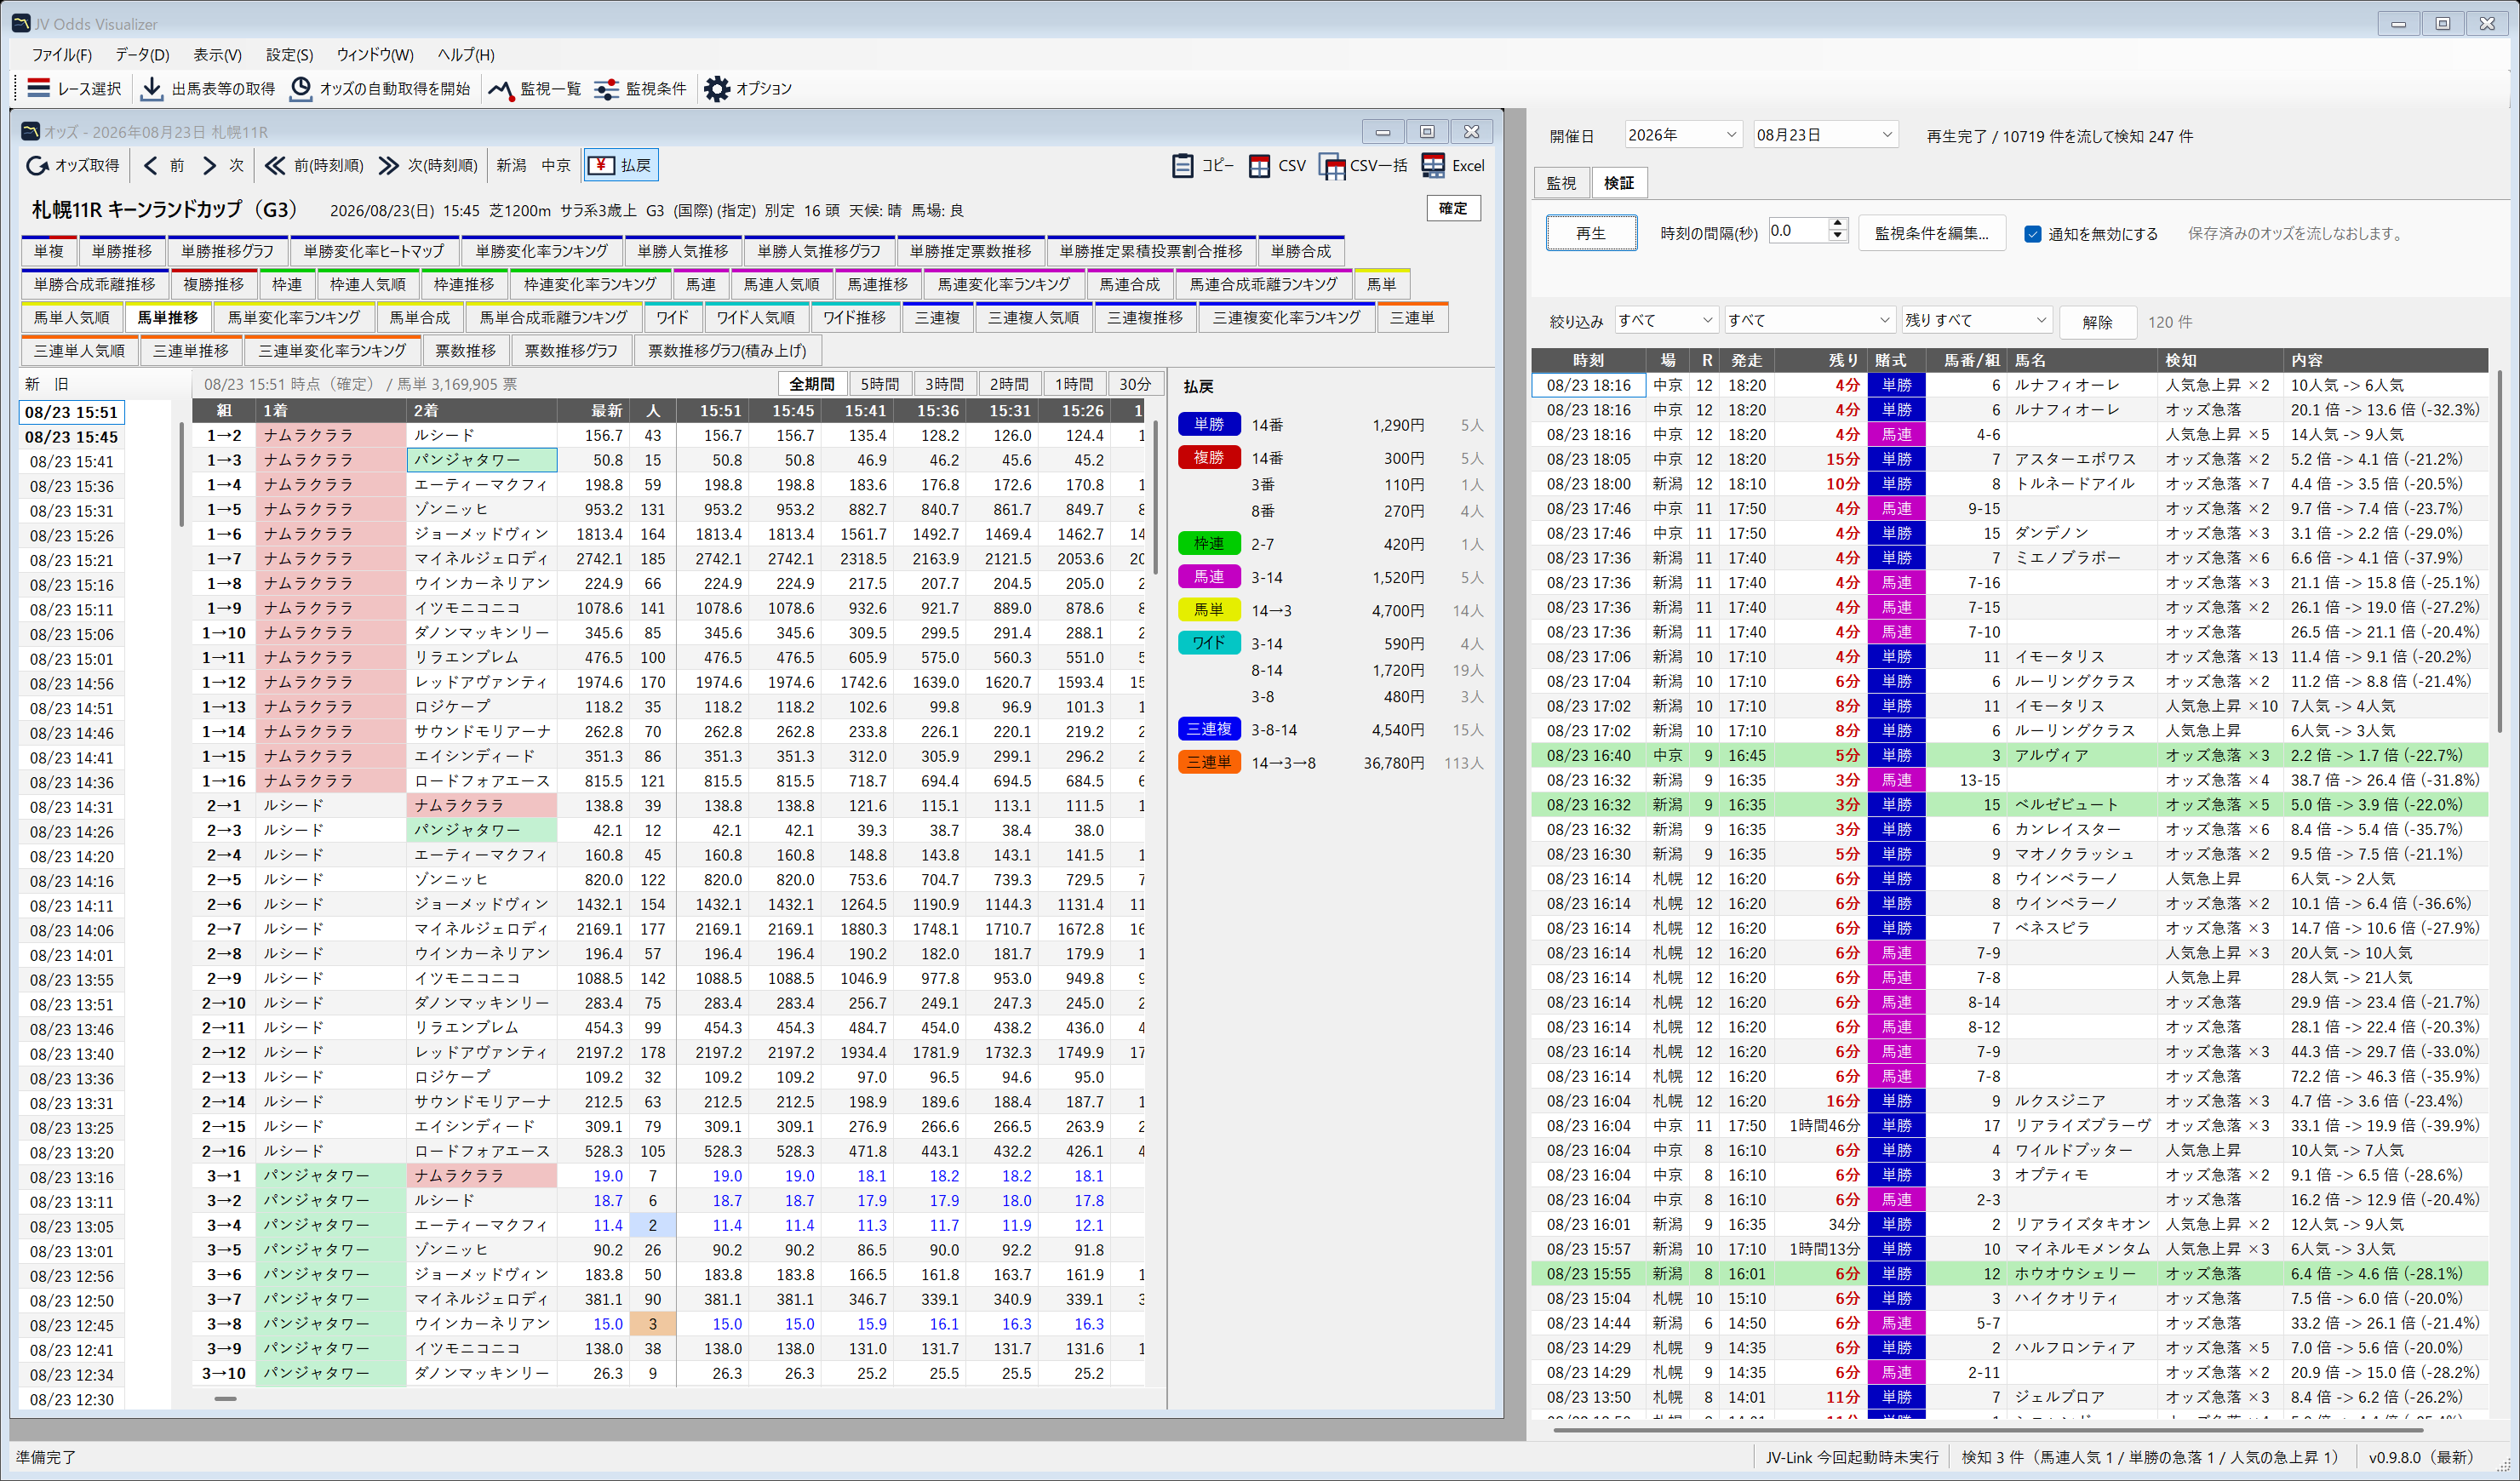Screen dimensions: 2520x1481
Task: Open the 表示(V) menu
Action: (217, 54)
